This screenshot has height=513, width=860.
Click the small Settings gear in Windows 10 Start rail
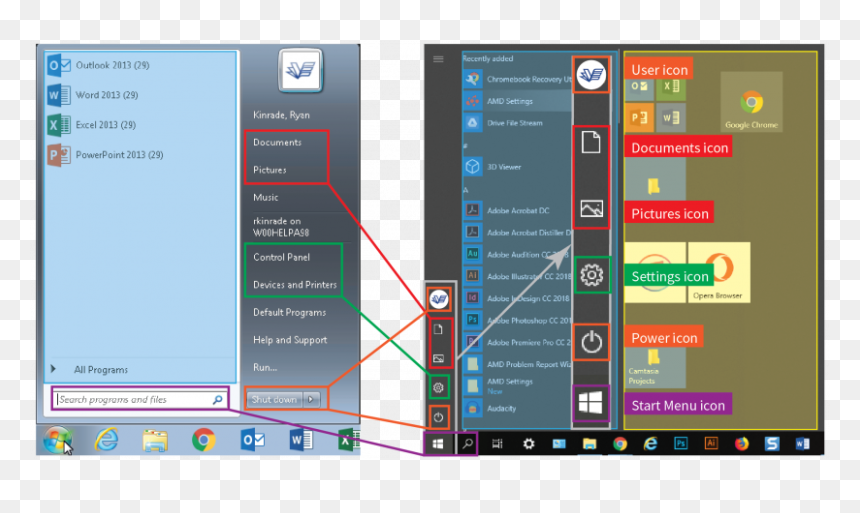(x=438, y=387)
